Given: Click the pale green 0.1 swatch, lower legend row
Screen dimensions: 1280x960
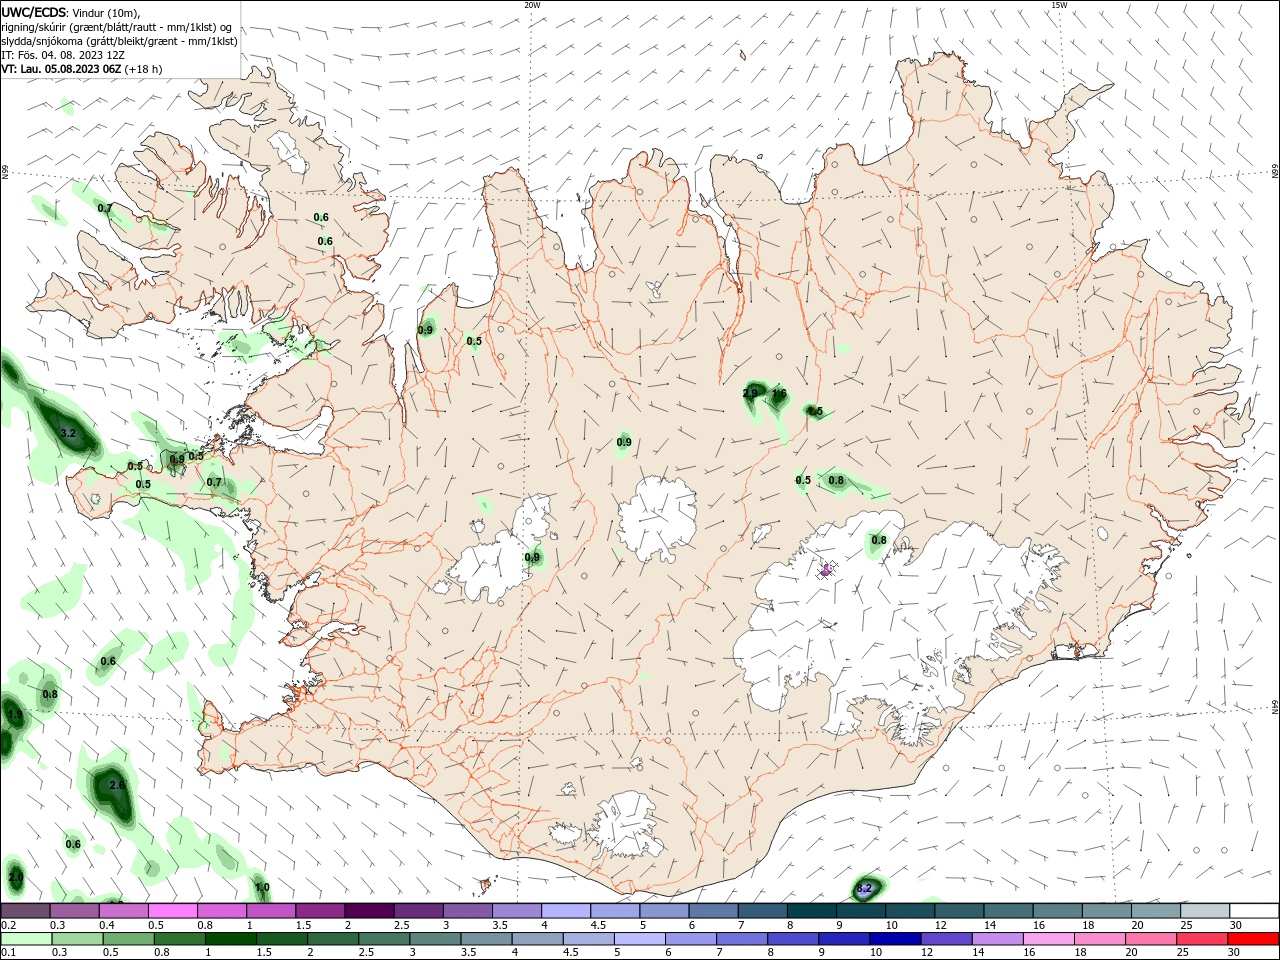Looking at the screenshot, I should click(26, 939).
